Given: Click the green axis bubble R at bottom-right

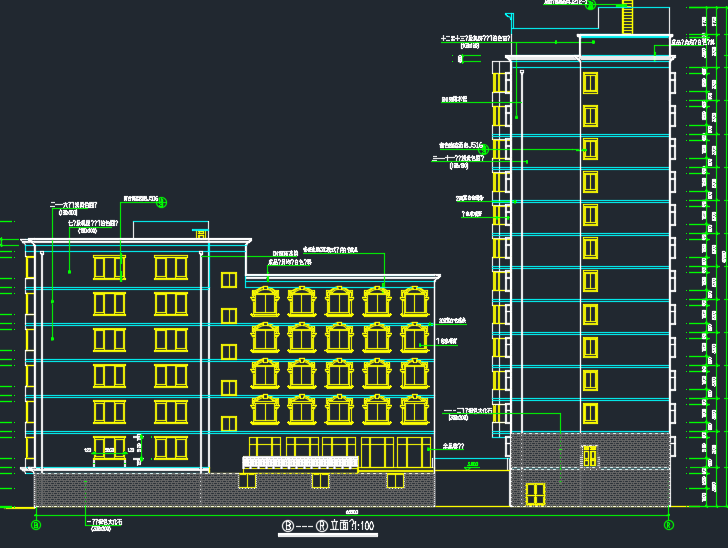Looking at the screenshot, I should point(668,523).
